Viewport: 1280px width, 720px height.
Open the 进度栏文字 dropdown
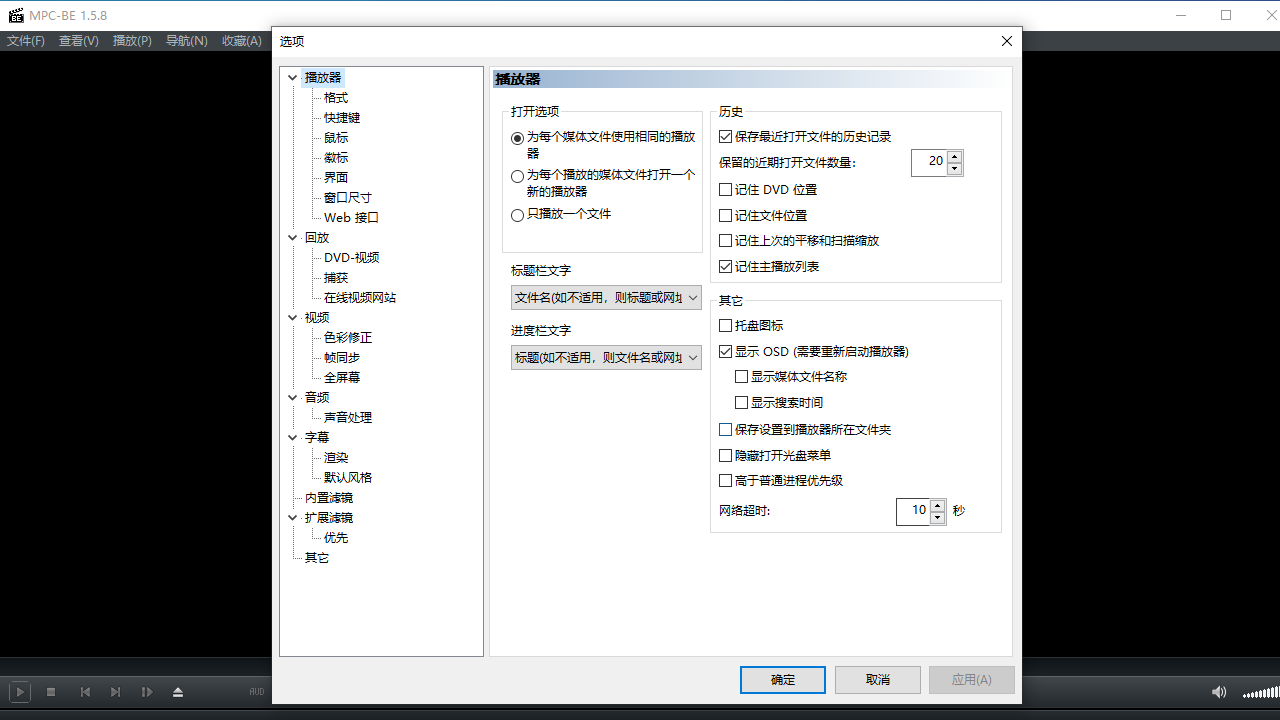pos(694,357)
